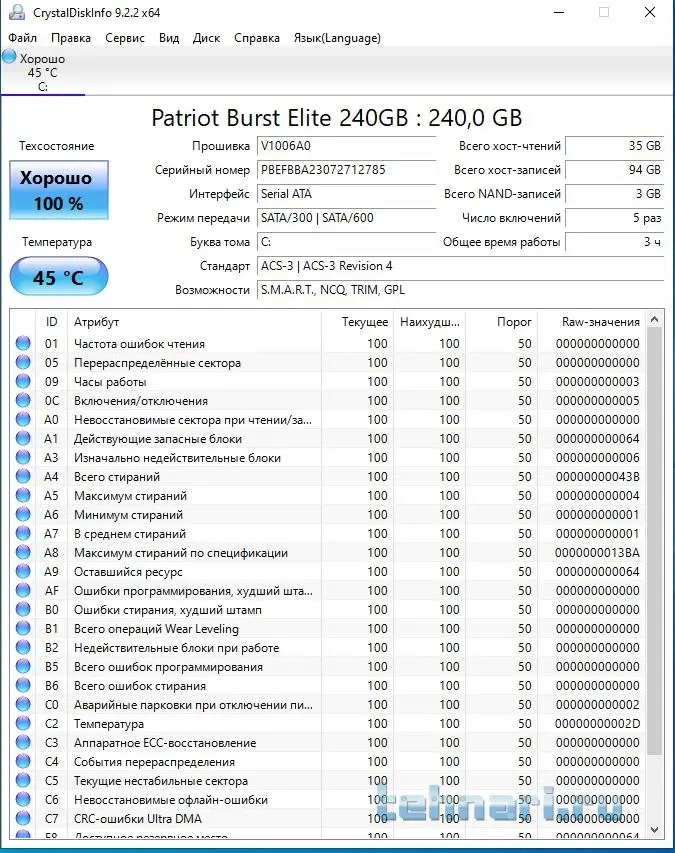Click the Стандарт field ACS-3 Revision 4

[460, 266]
